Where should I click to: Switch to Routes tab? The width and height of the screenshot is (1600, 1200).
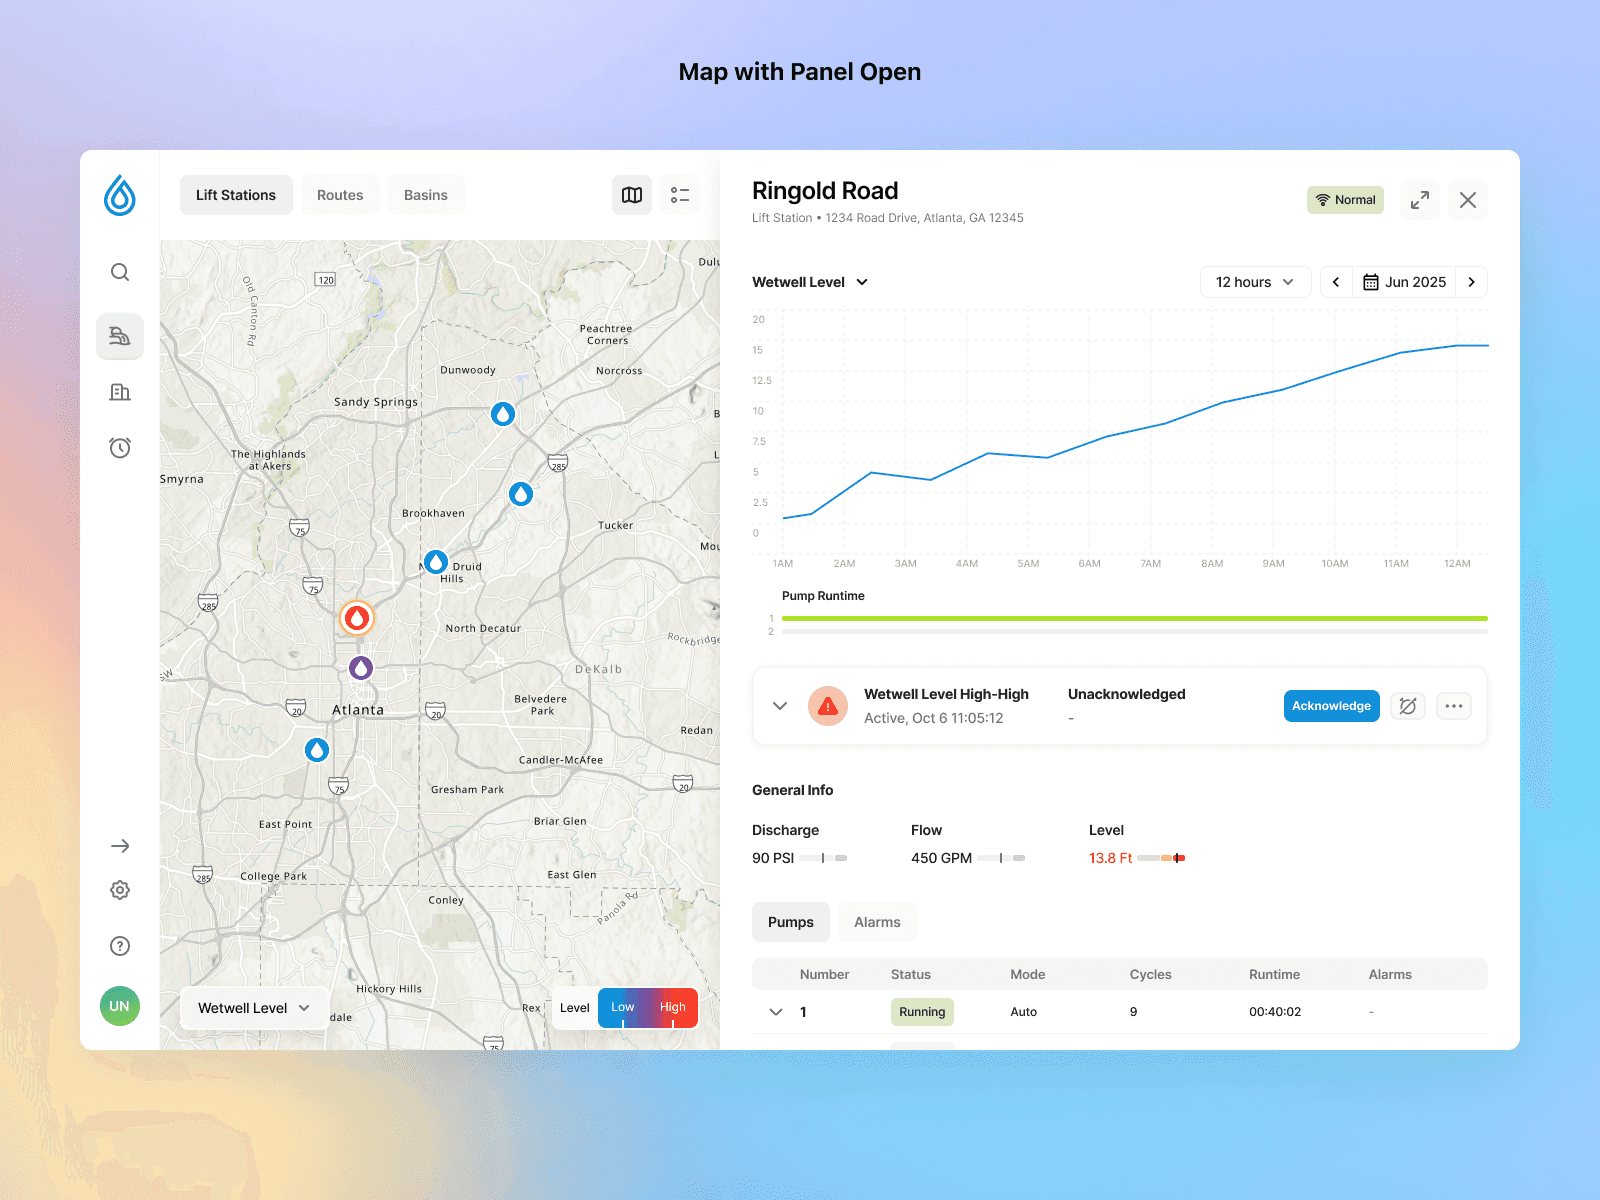[x=340, y=195]
